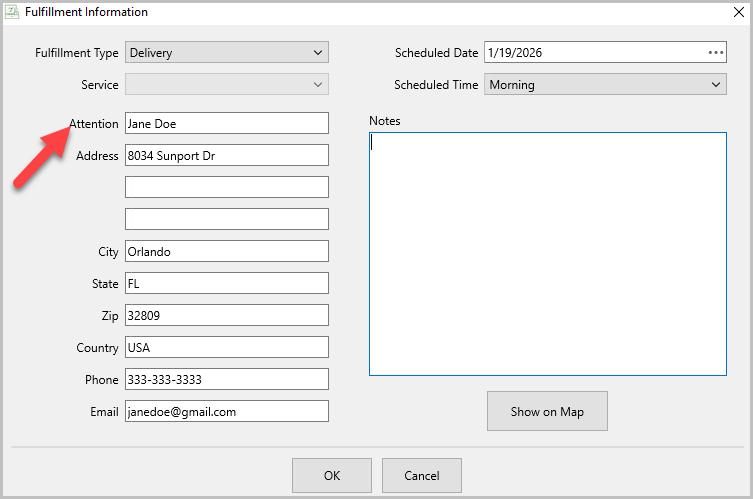Viewport: 753px width, 499px height.
Task: Click the Cancel button
Action: tap(422, 475)
